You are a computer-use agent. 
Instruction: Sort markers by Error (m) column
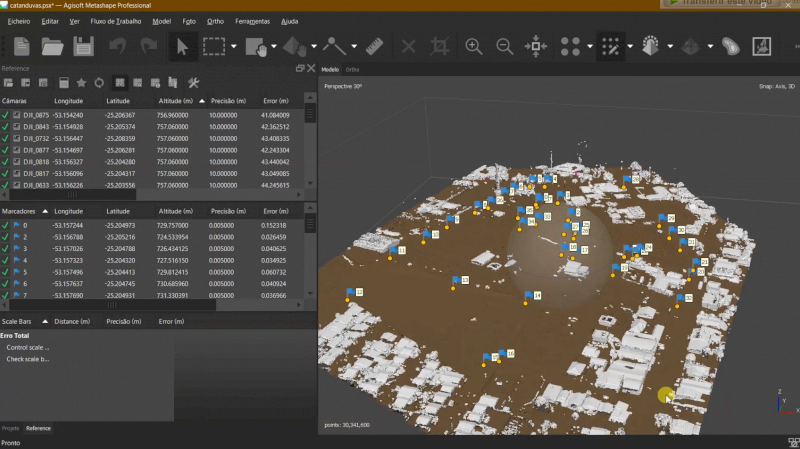(276, 211)
